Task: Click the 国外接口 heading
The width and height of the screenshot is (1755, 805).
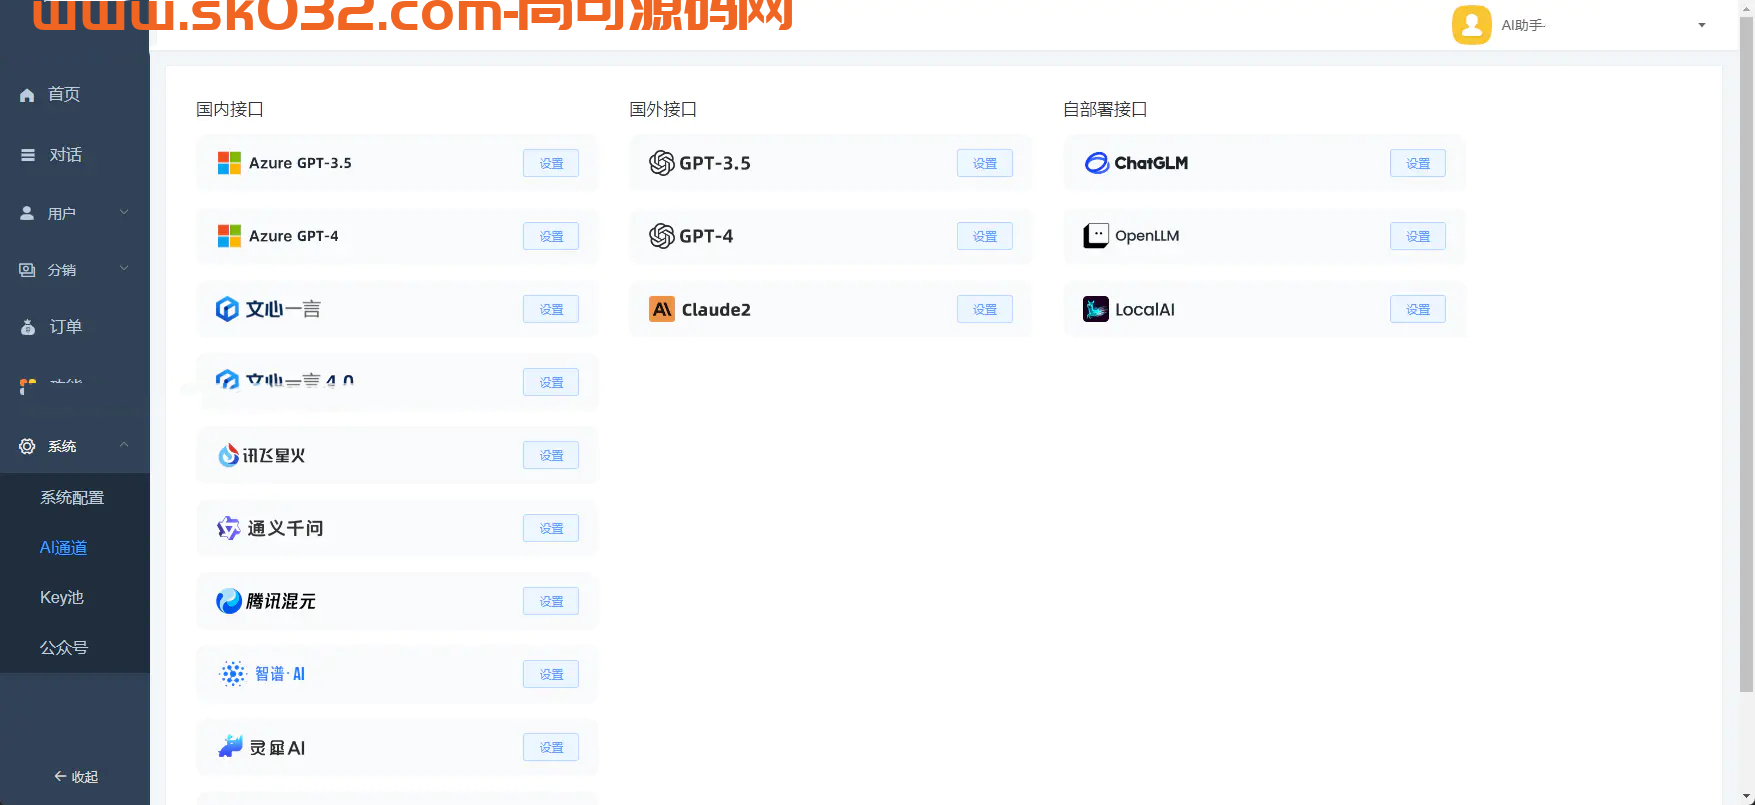Action: (663, 109)
